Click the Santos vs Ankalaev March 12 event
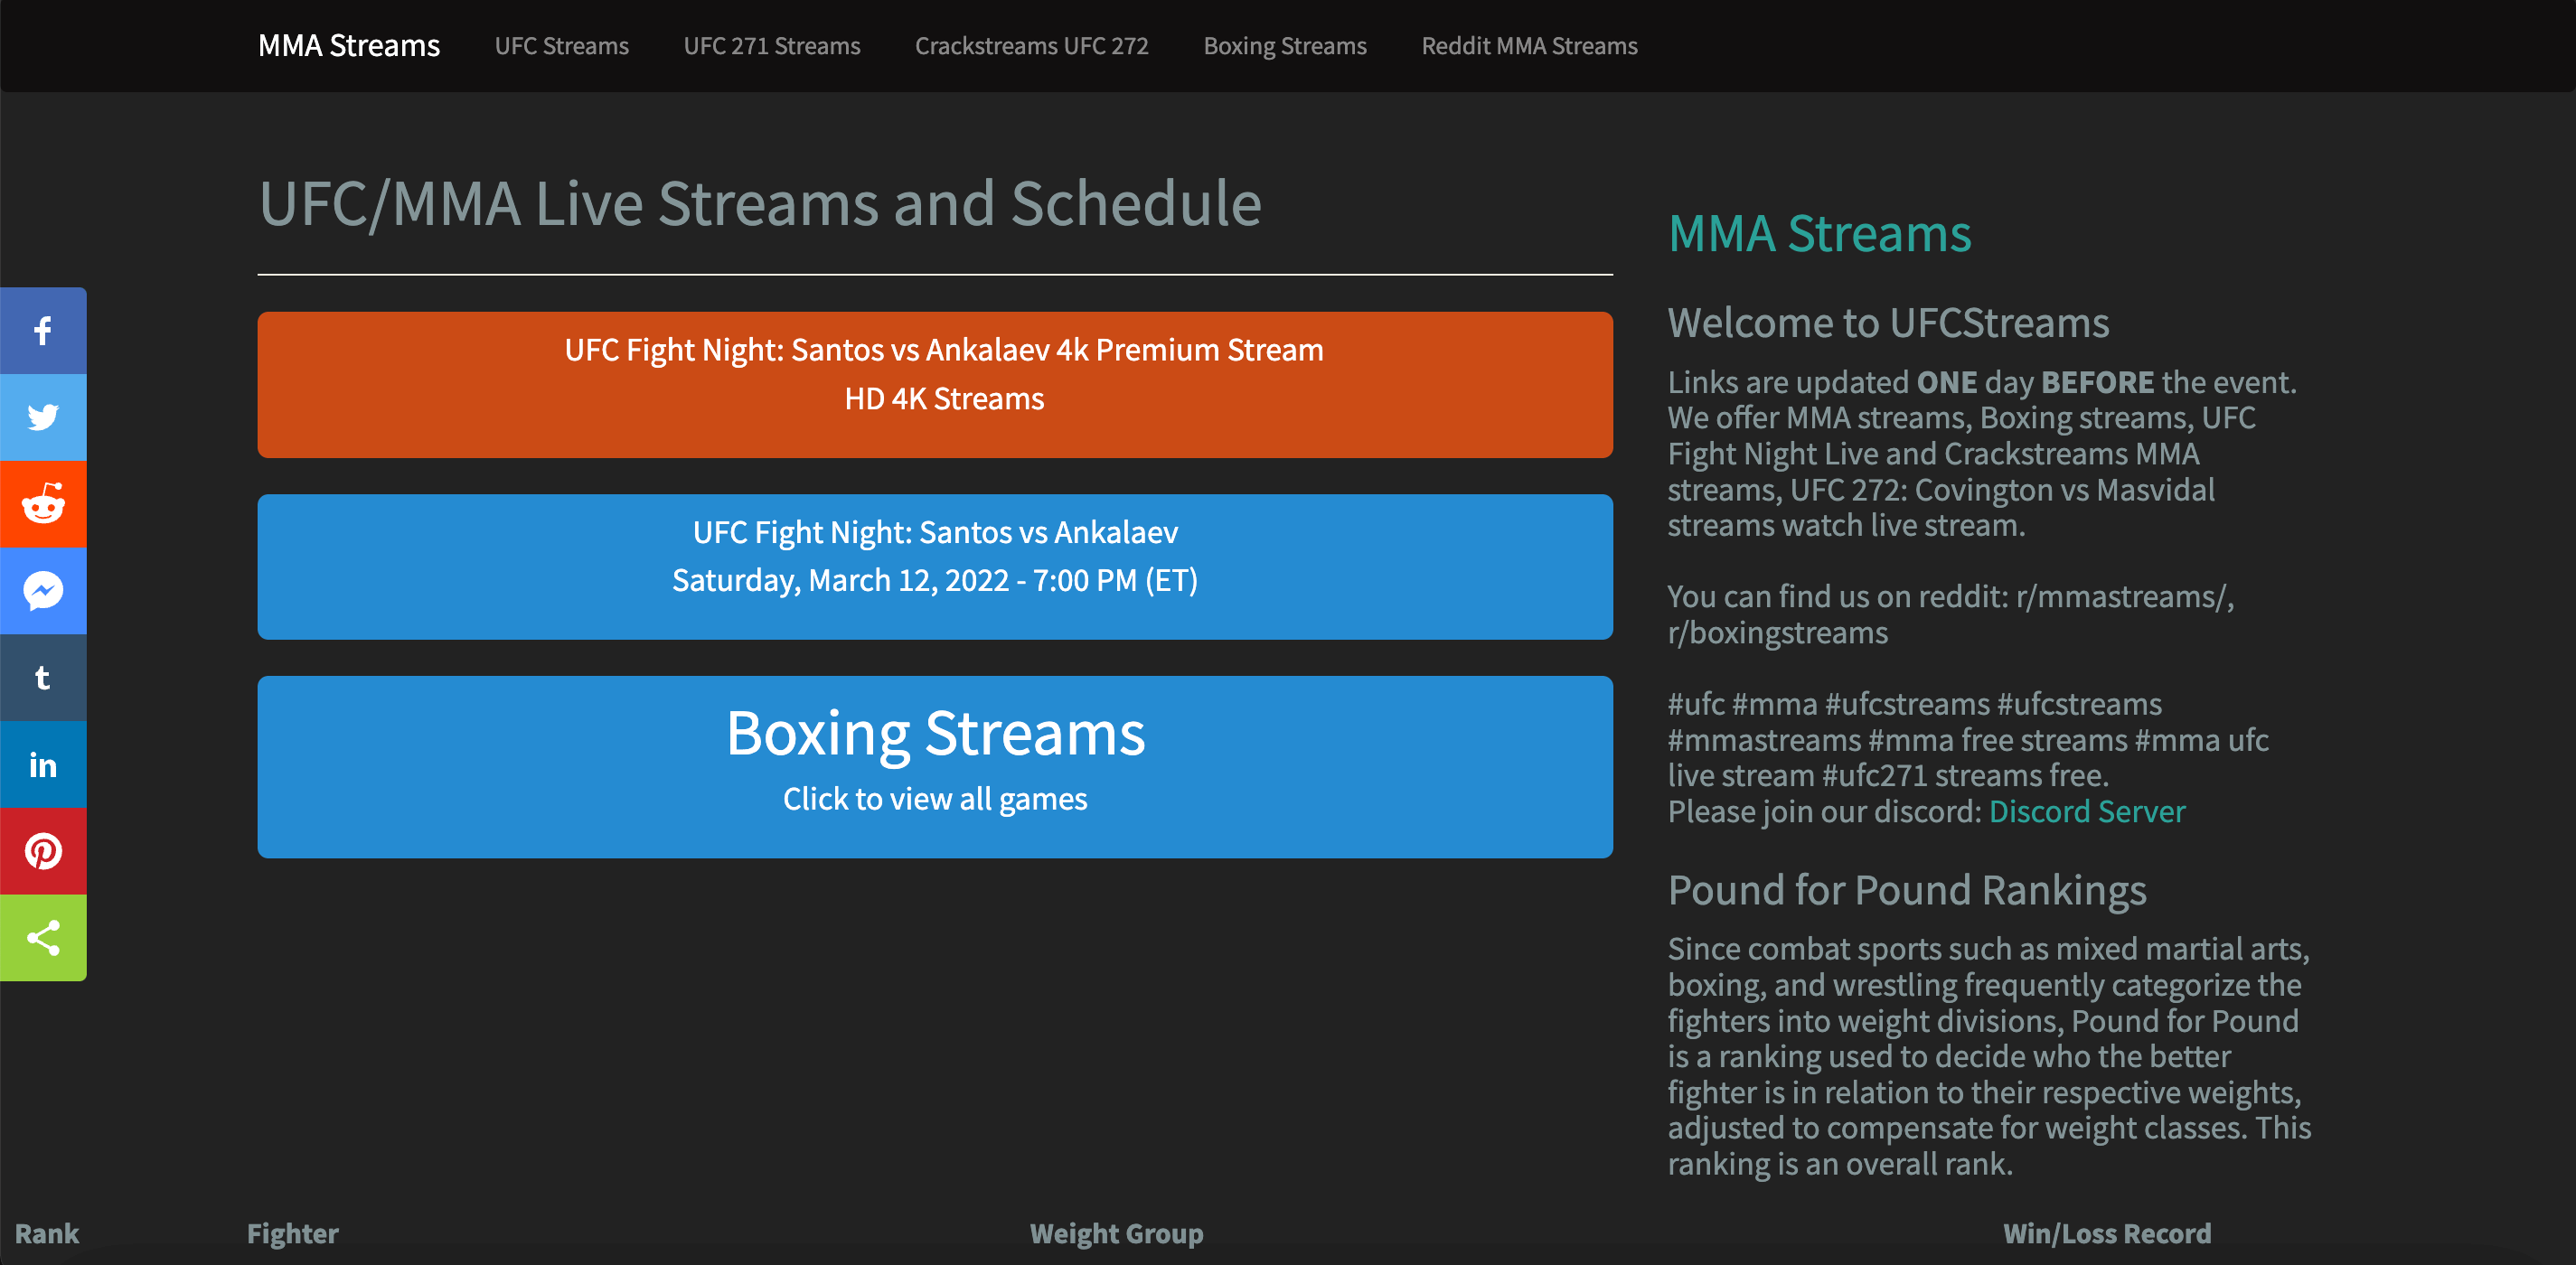The height and width of the screenshot is (1265, 2576). pos(934,566)
